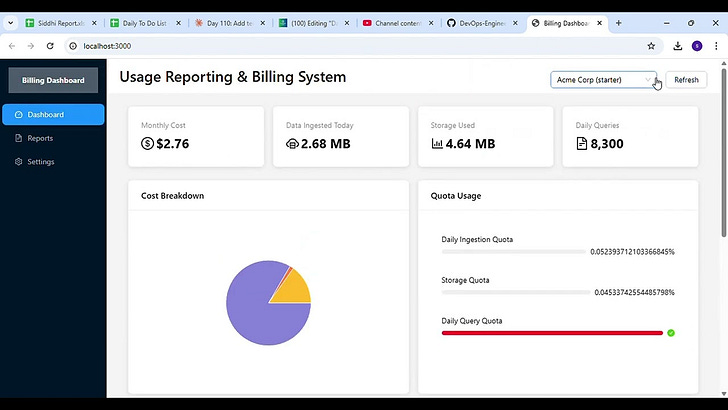
Task: Click the green check icon on Daily Query Quota
Action: click(x=671, y=333)
